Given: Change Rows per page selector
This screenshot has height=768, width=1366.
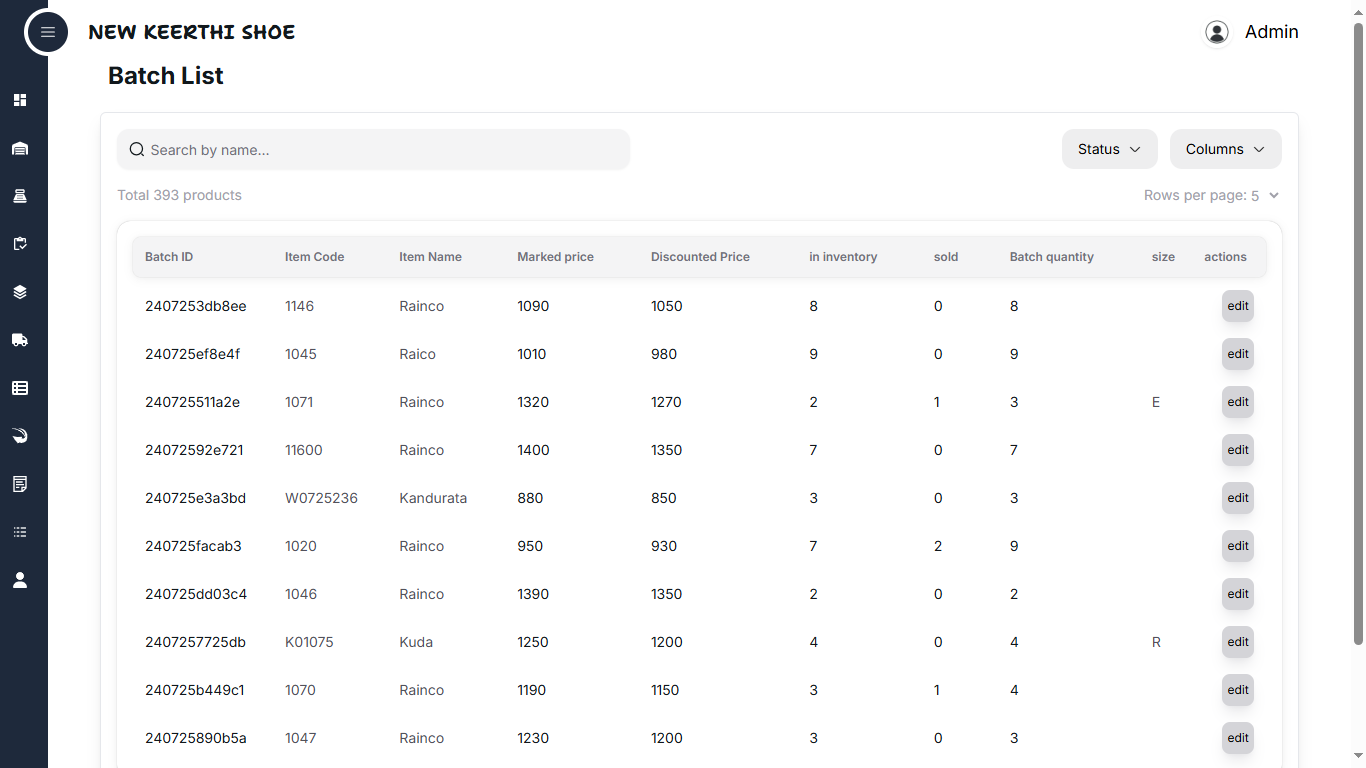Looking at the screenshot, I should (x=1265, y=196).
